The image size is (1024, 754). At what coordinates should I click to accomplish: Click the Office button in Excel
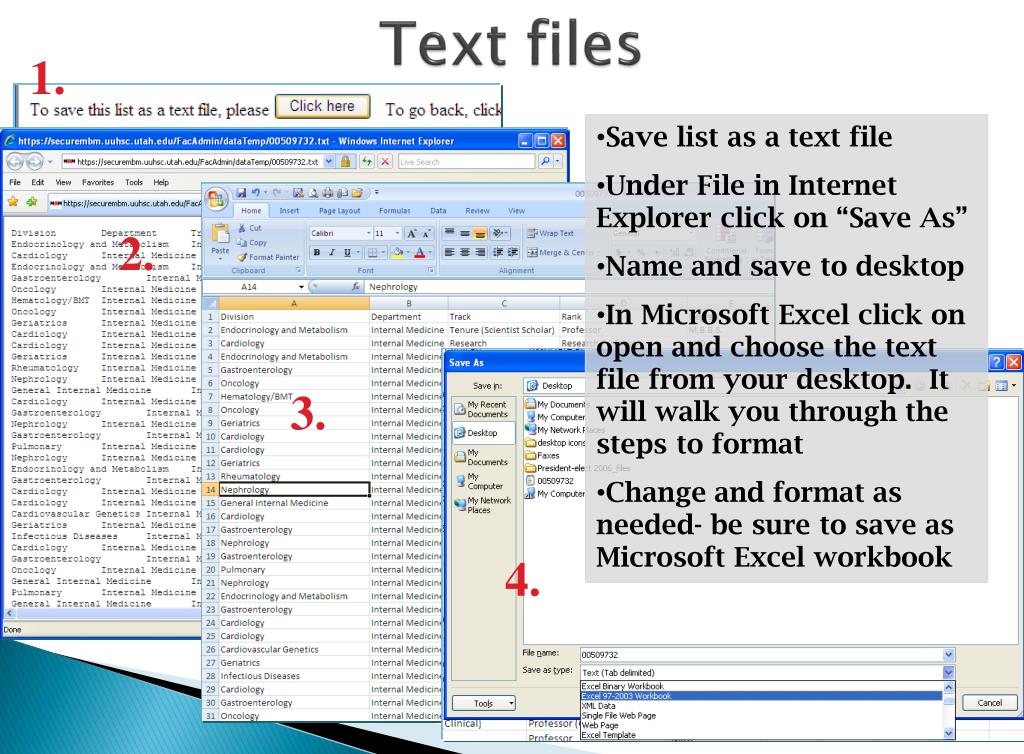click(x=216, y=198)
